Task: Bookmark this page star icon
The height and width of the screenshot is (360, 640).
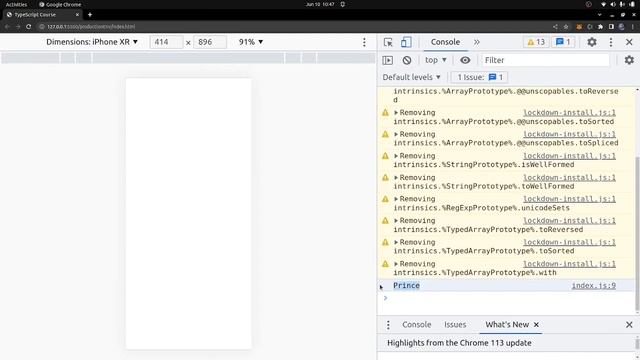Action: tap(566, 27)
